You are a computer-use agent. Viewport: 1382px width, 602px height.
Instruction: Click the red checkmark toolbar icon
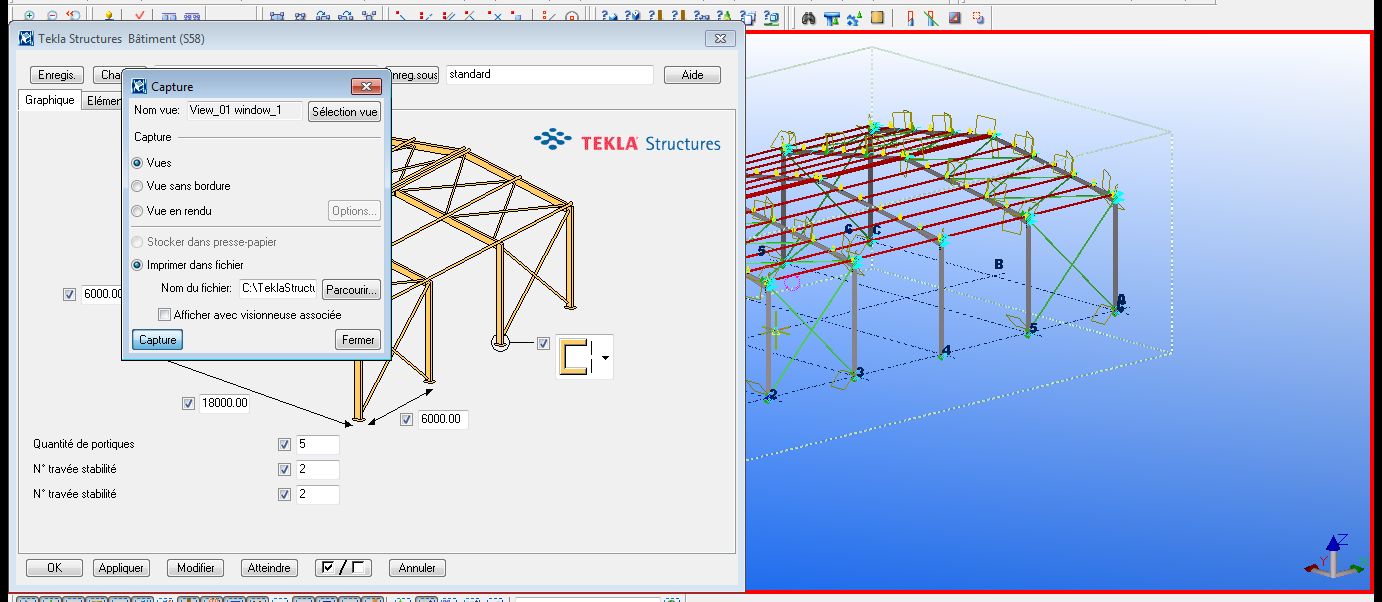[139, 16]
